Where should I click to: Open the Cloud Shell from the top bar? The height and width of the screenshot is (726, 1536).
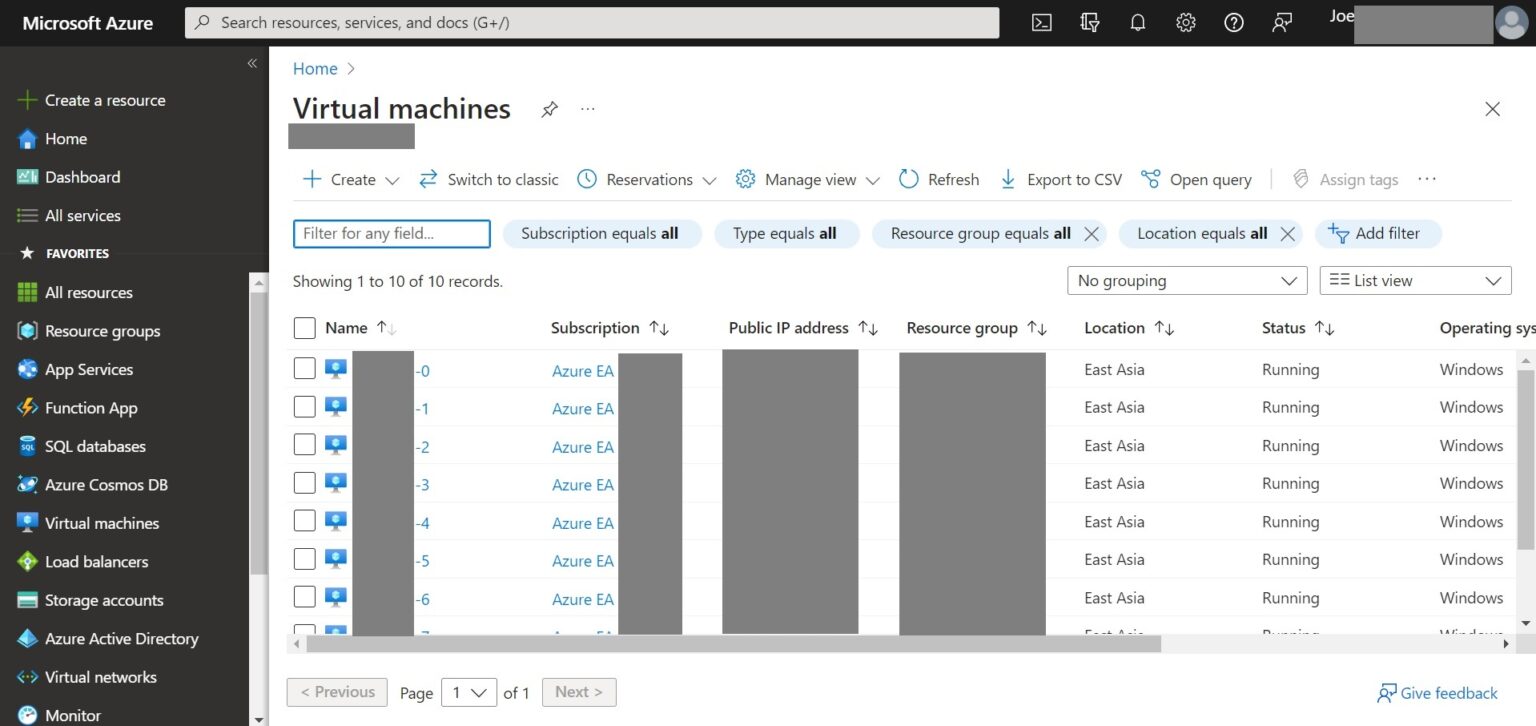coord(1041,22)
